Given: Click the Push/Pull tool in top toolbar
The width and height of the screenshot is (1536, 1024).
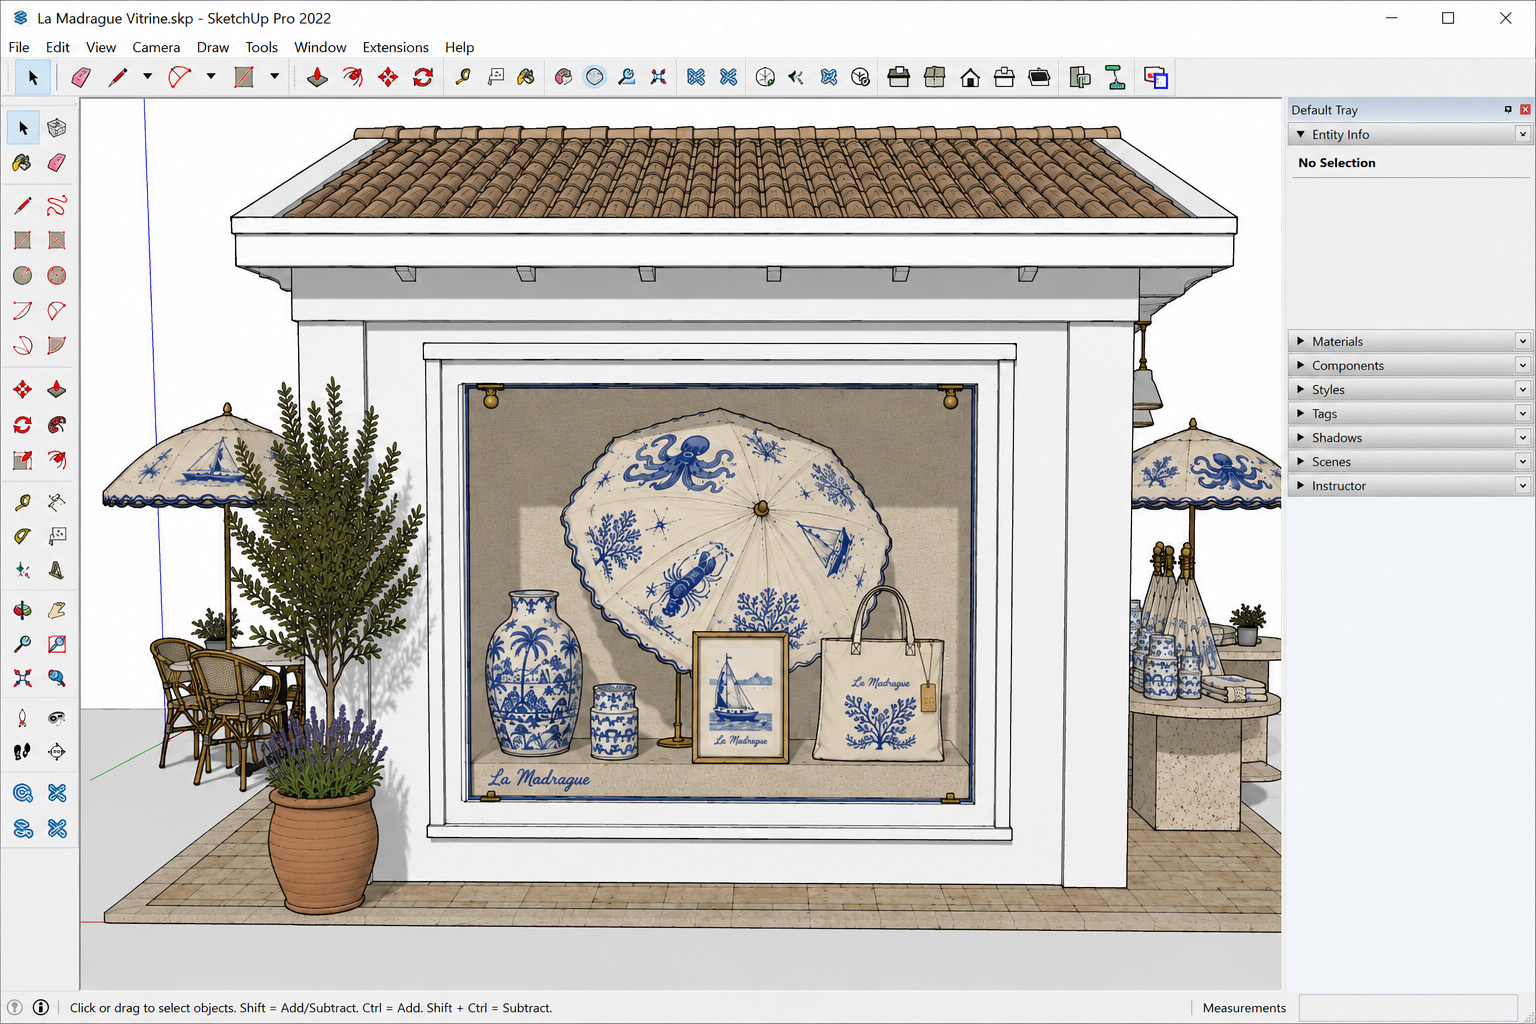Looking at the screenshot, I should pyautogui.click(x=317, y=77).
